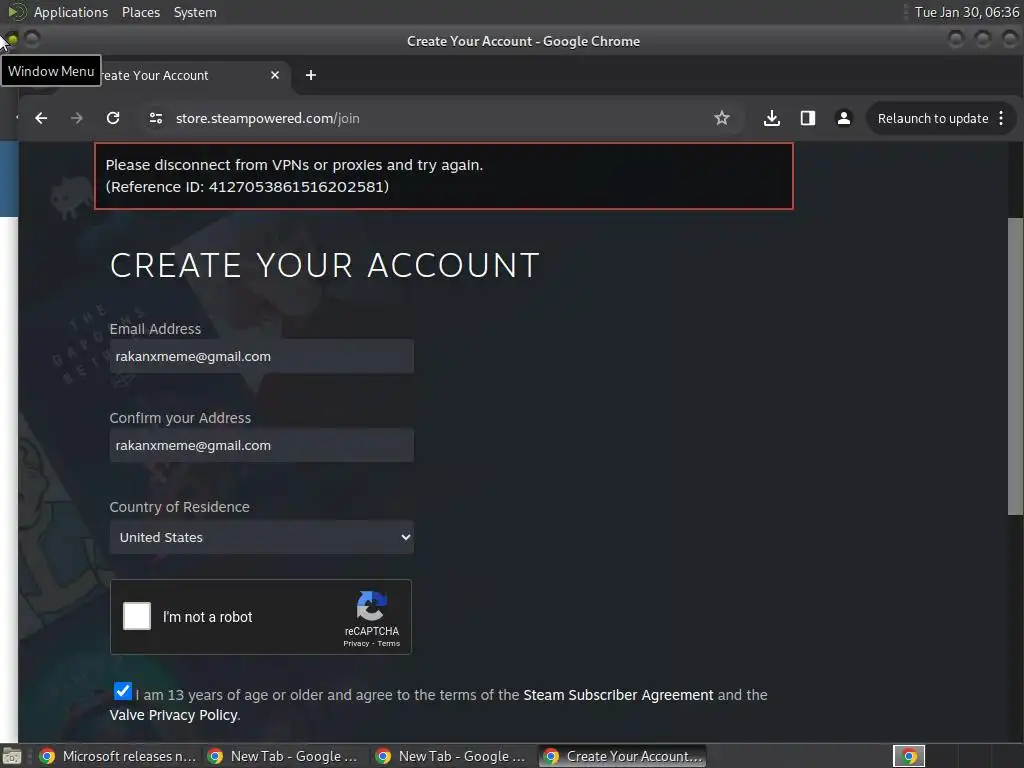Click the Applications menu logo icon
Screen dimensions: 1024x768
(x=16, y=12)
